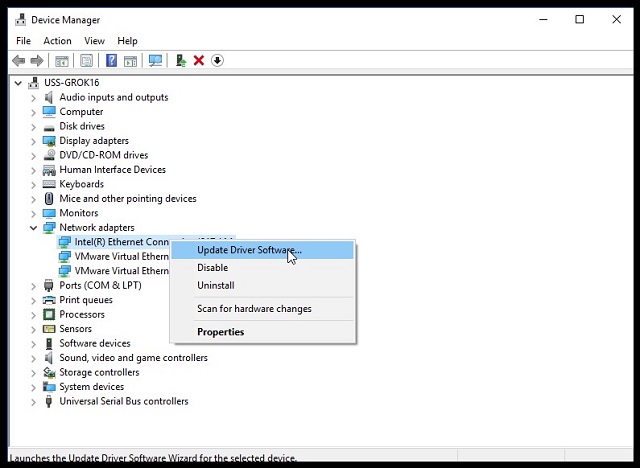Open the Action menu
Screen dimensions: 640x468
tap(57, 41)
